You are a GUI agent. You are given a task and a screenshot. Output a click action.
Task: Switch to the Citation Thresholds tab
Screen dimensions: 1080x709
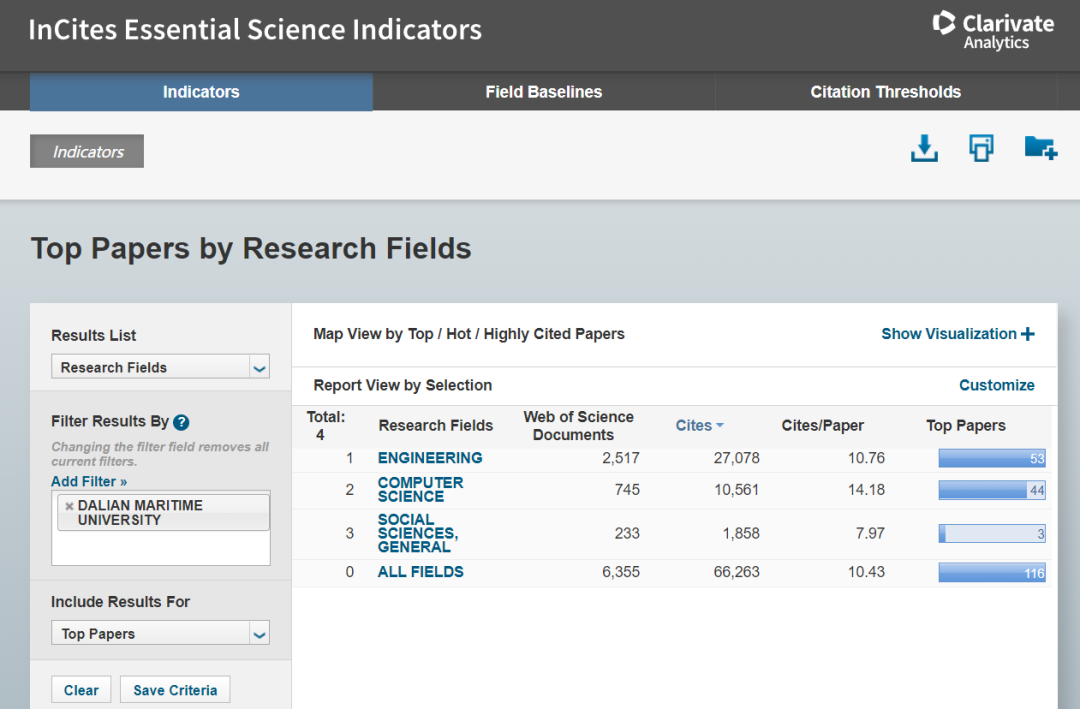tap(885, 92)
